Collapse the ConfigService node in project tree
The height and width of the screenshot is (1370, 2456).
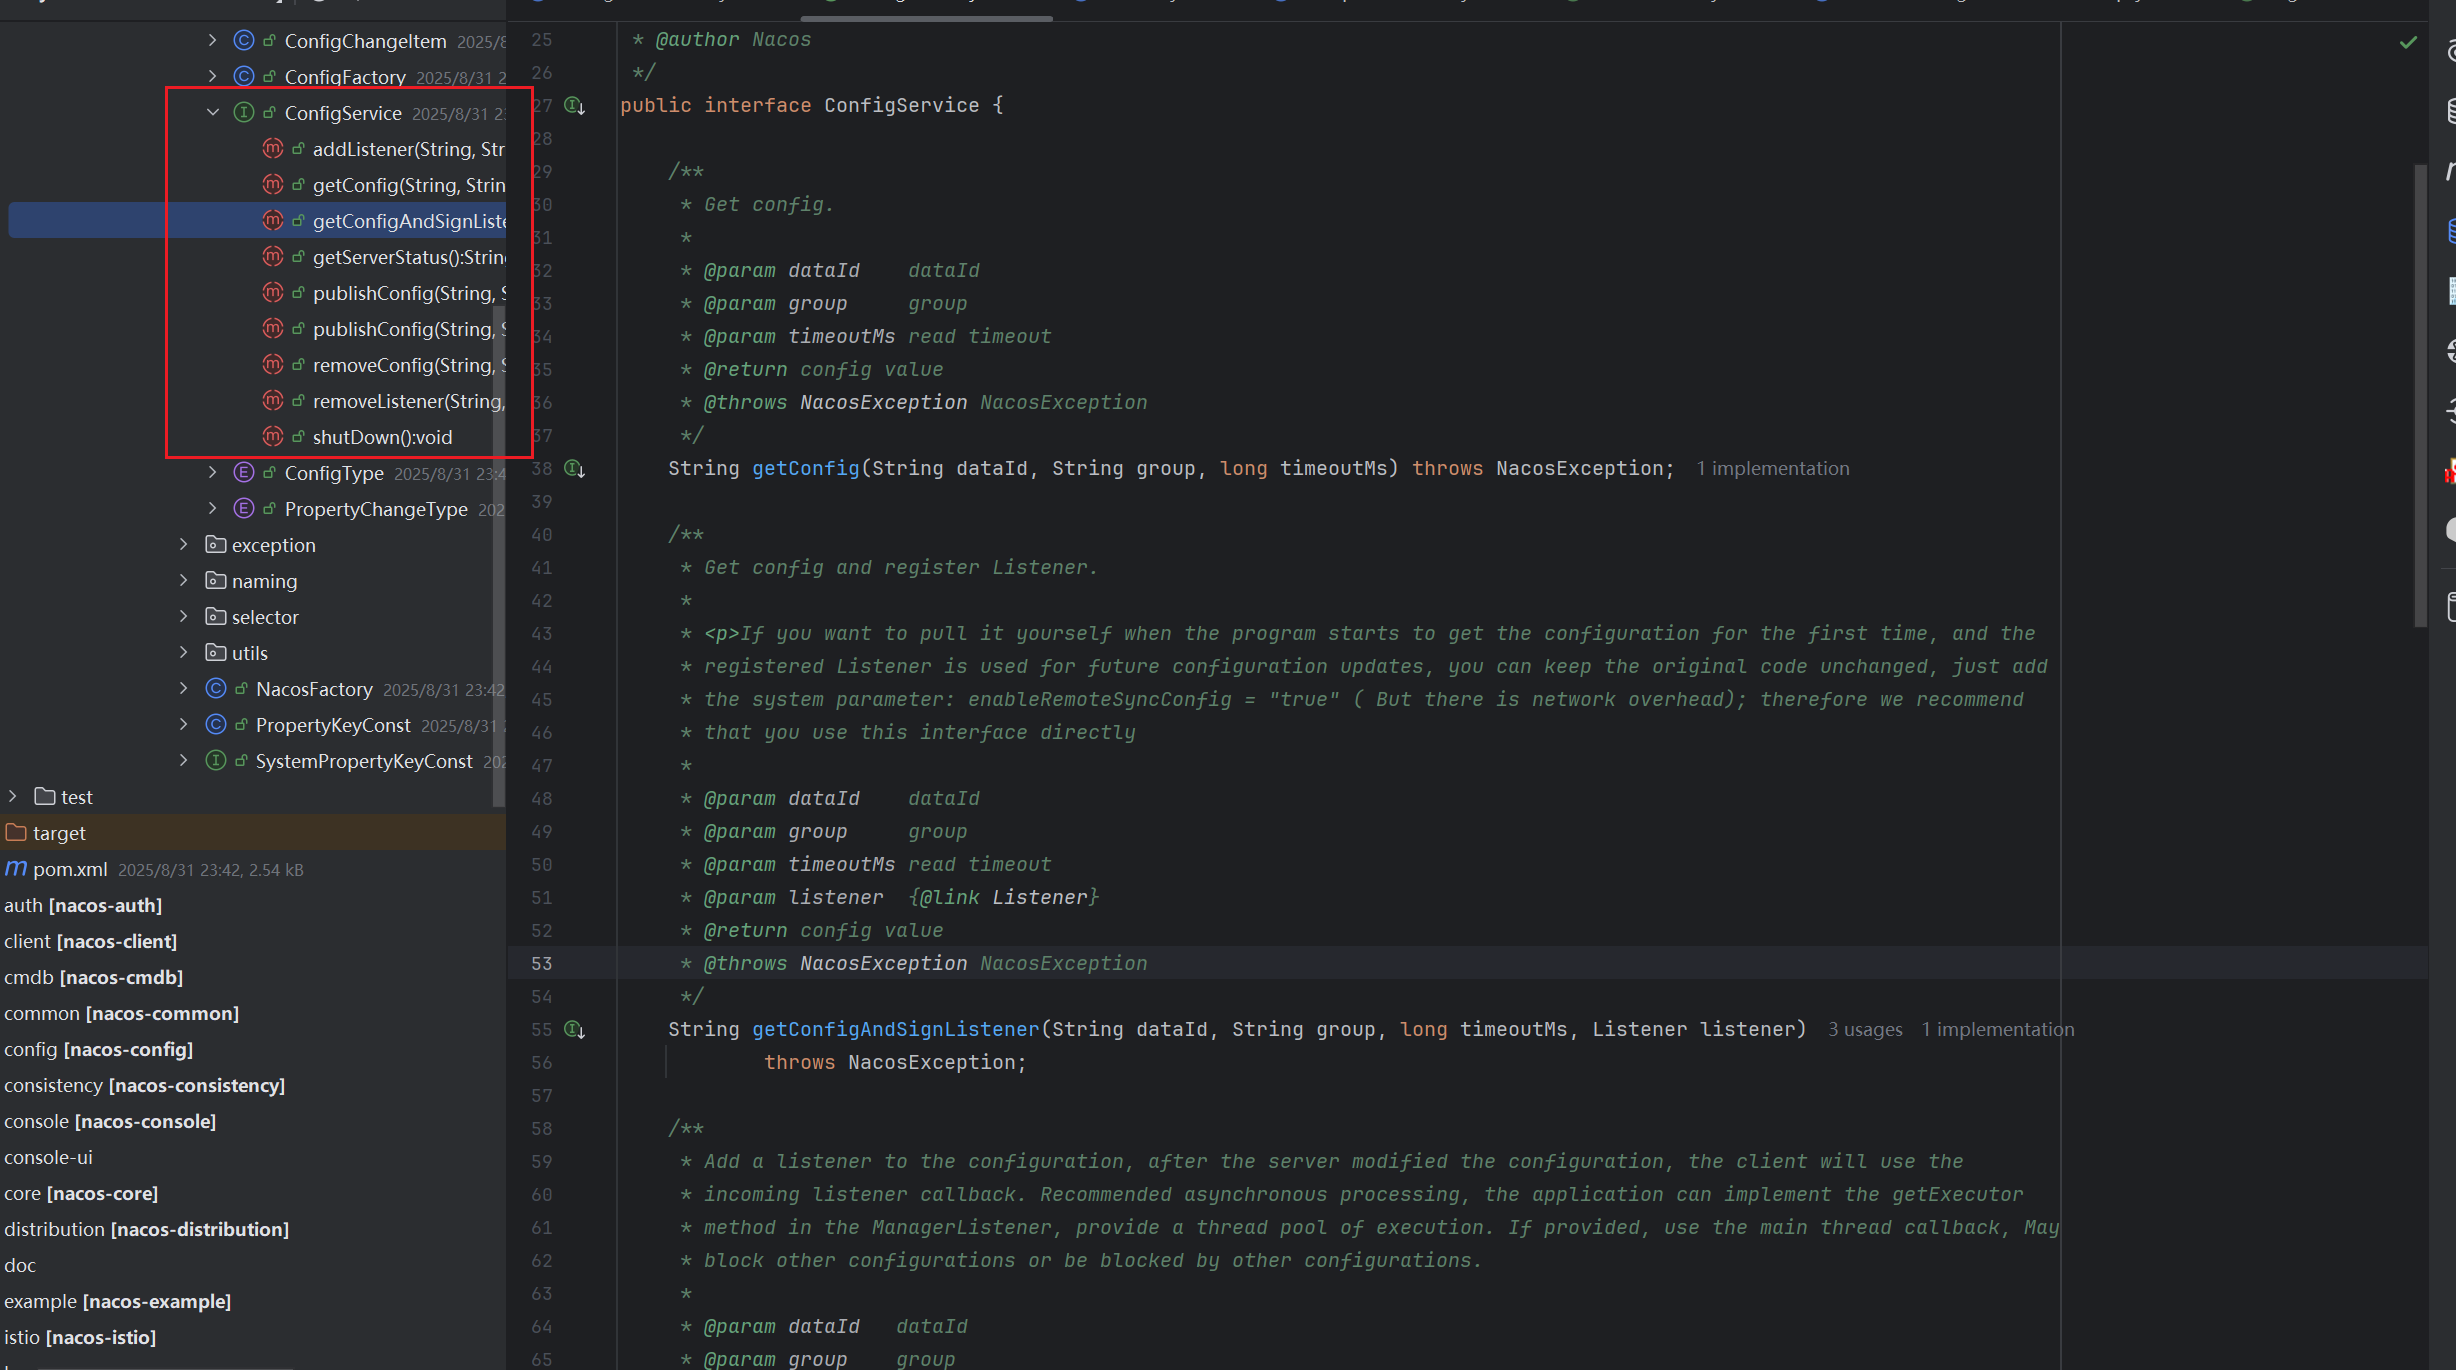[x=212, y=113]
